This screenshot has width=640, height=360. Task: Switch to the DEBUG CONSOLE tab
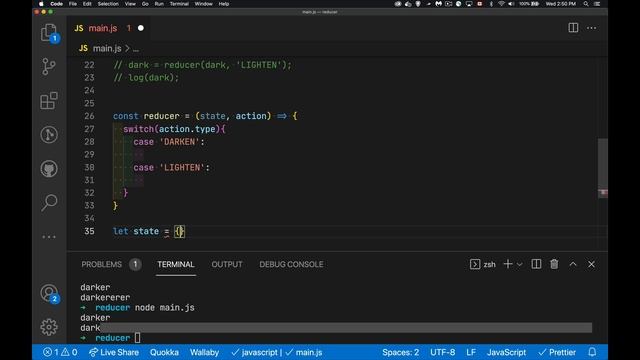[291, 264]
